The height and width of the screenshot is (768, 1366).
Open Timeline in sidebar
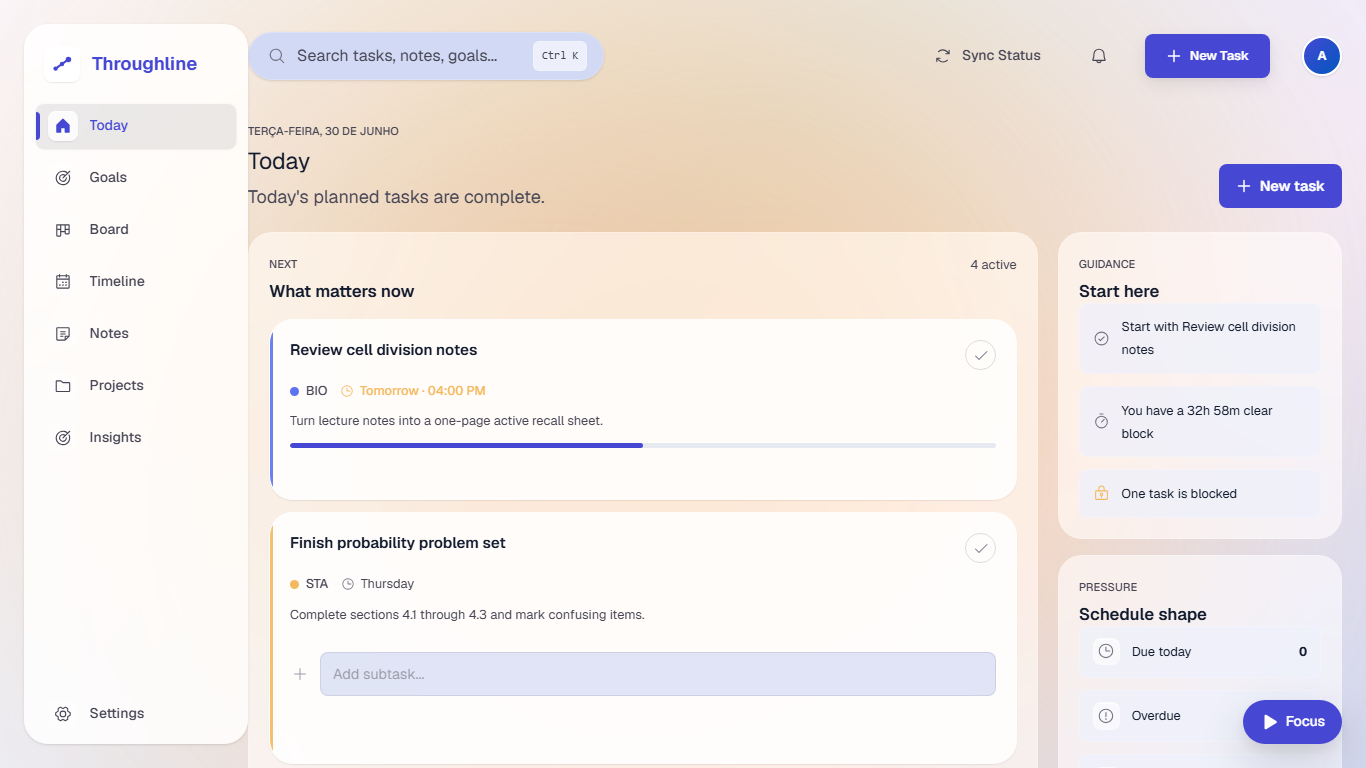(136, 282)
